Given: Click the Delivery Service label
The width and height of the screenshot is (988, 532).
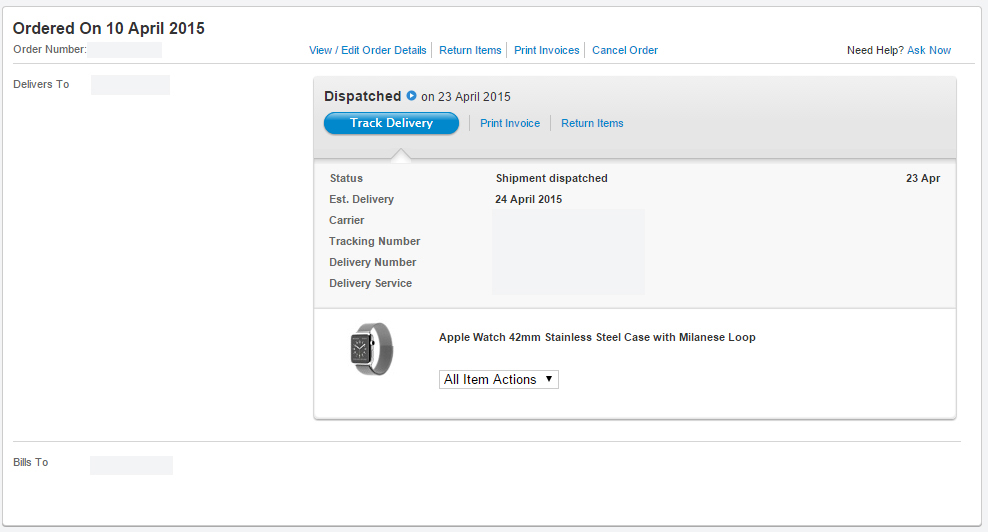Looking at the screenshot, I should pos(370,284).
